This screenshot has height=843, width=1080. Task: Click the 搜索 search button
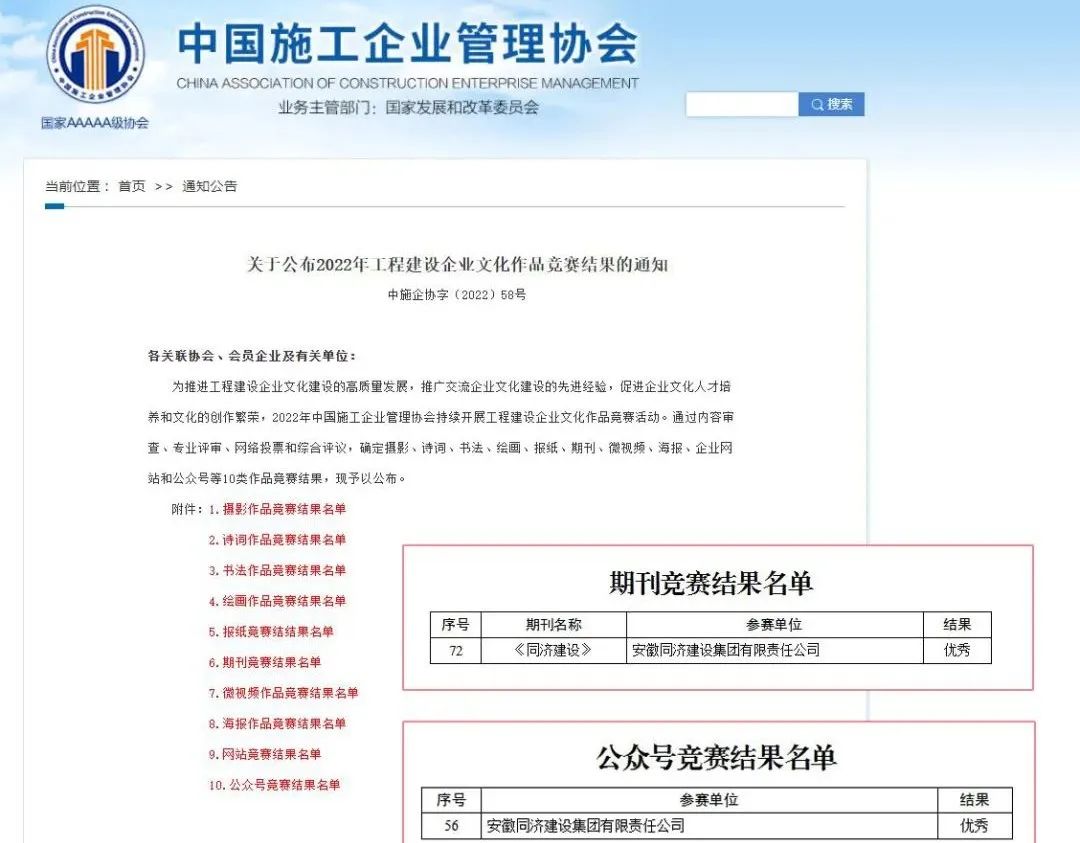coord(831,104)
